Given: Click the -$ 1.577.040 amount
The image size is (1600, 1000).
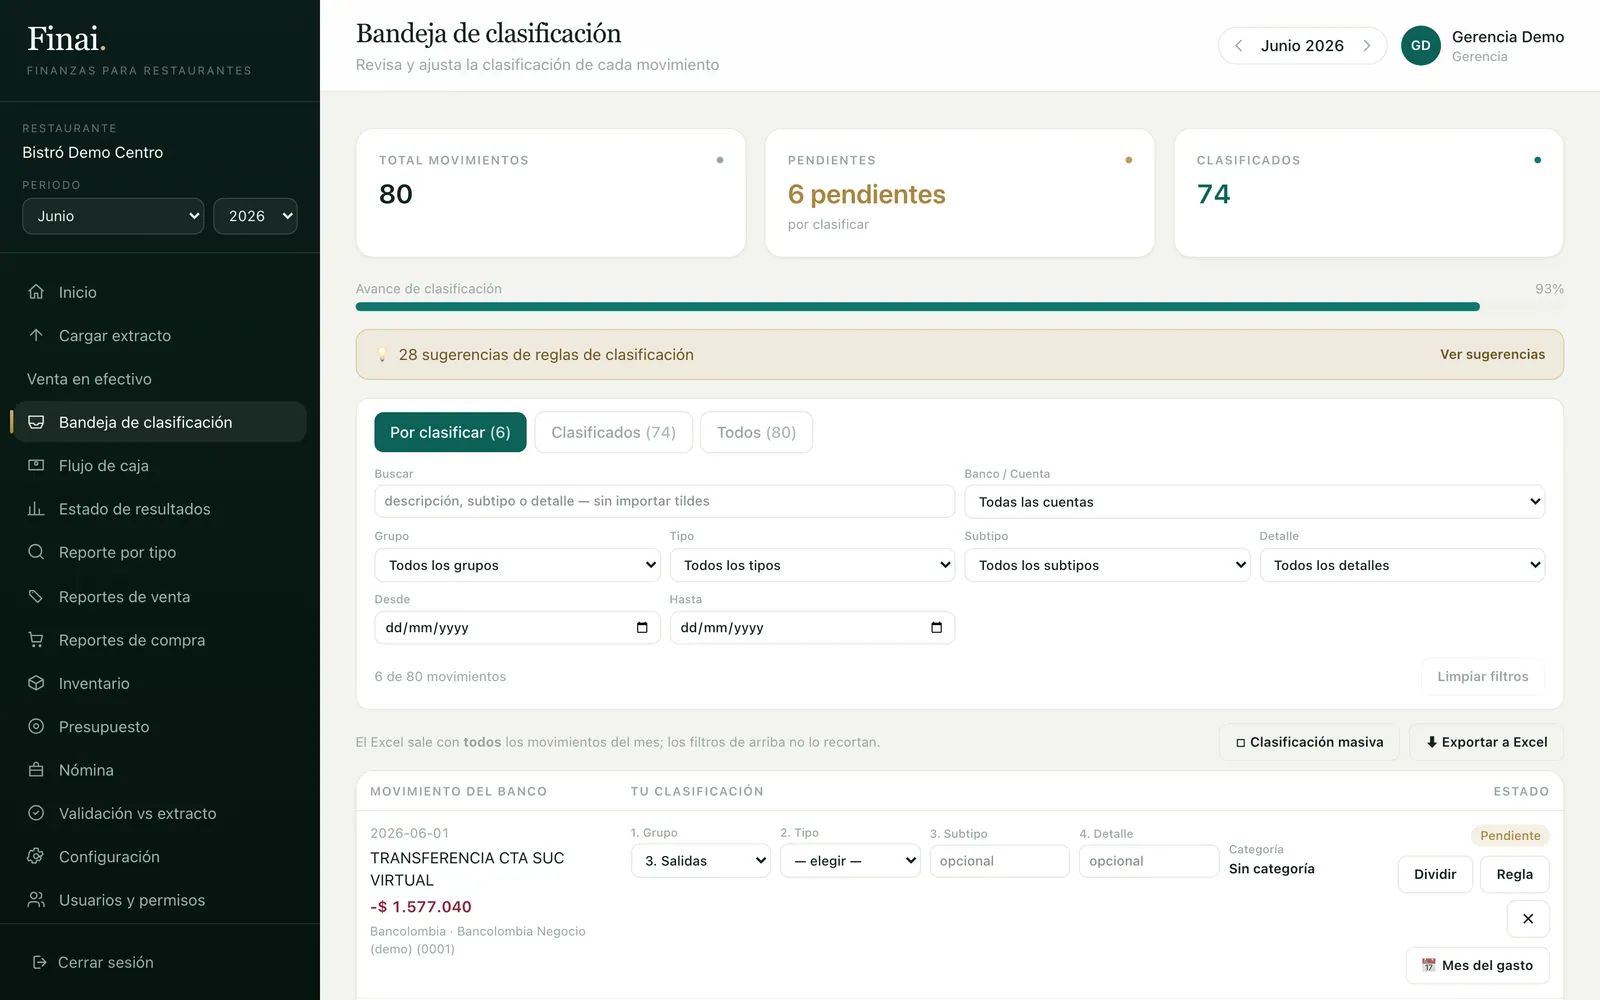Looking at the screenshot, I should point(421,907).
